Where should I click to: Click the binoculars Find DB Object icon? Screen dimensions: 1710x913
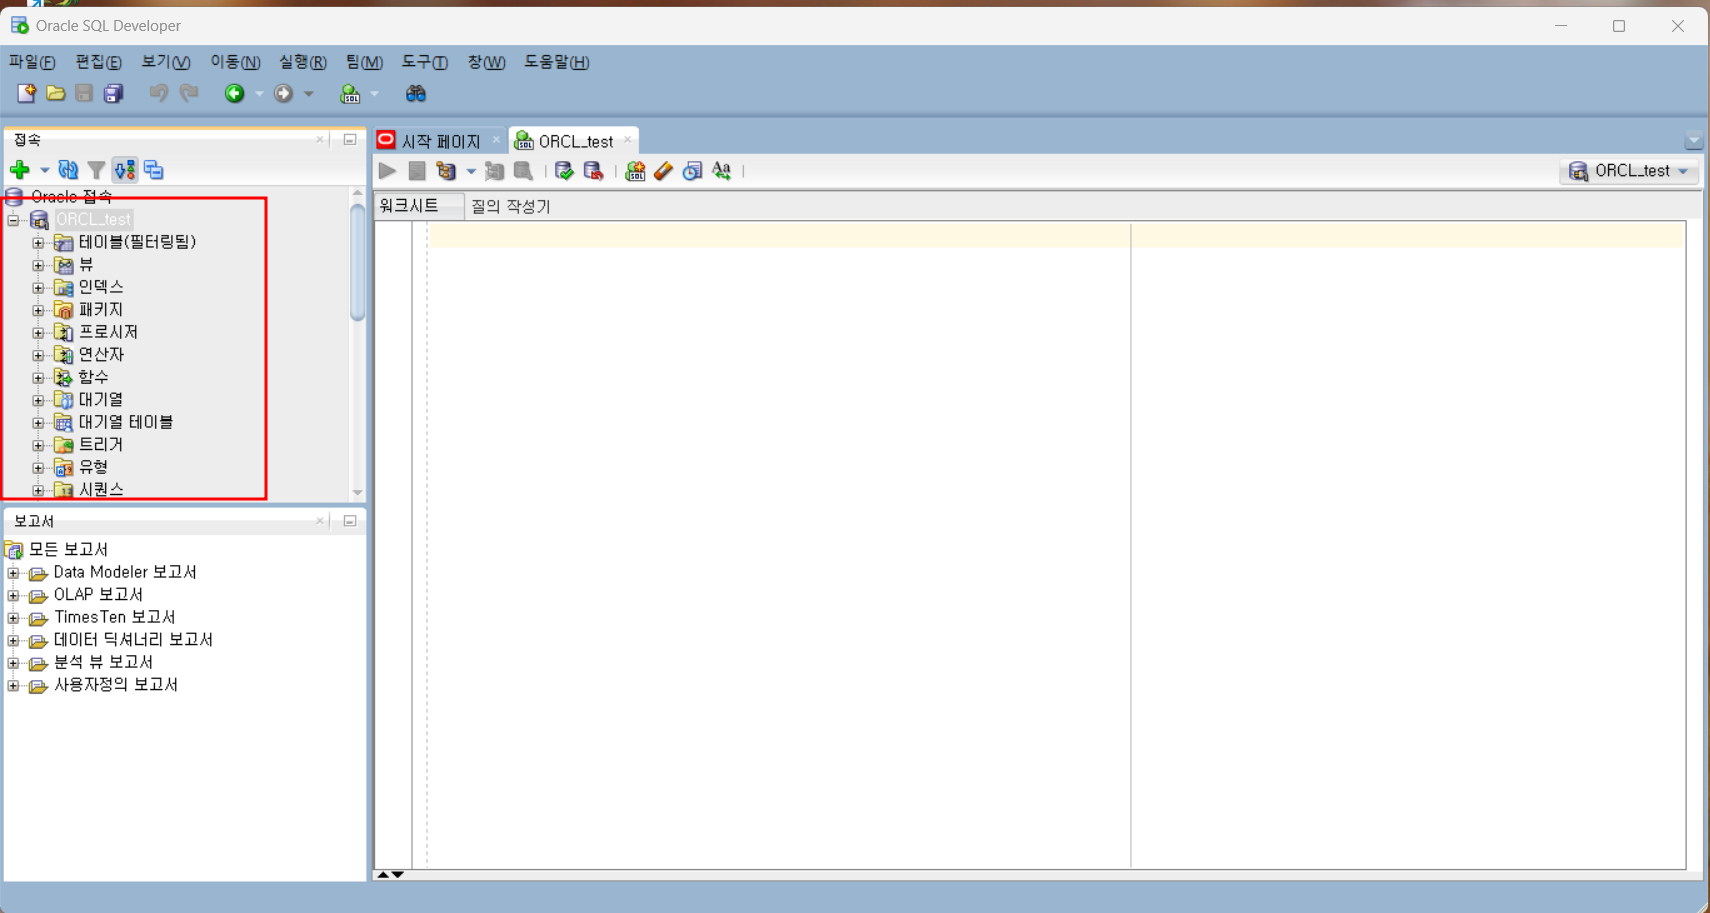416,93
